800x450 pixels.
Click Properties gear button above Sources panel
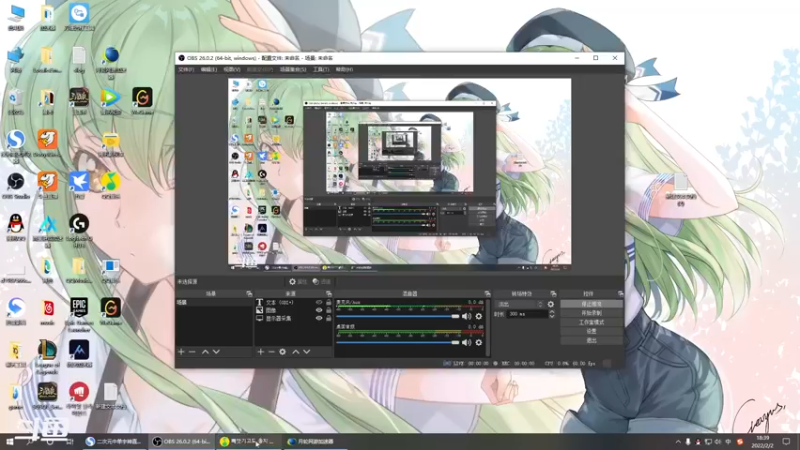(x=297, y=282)
